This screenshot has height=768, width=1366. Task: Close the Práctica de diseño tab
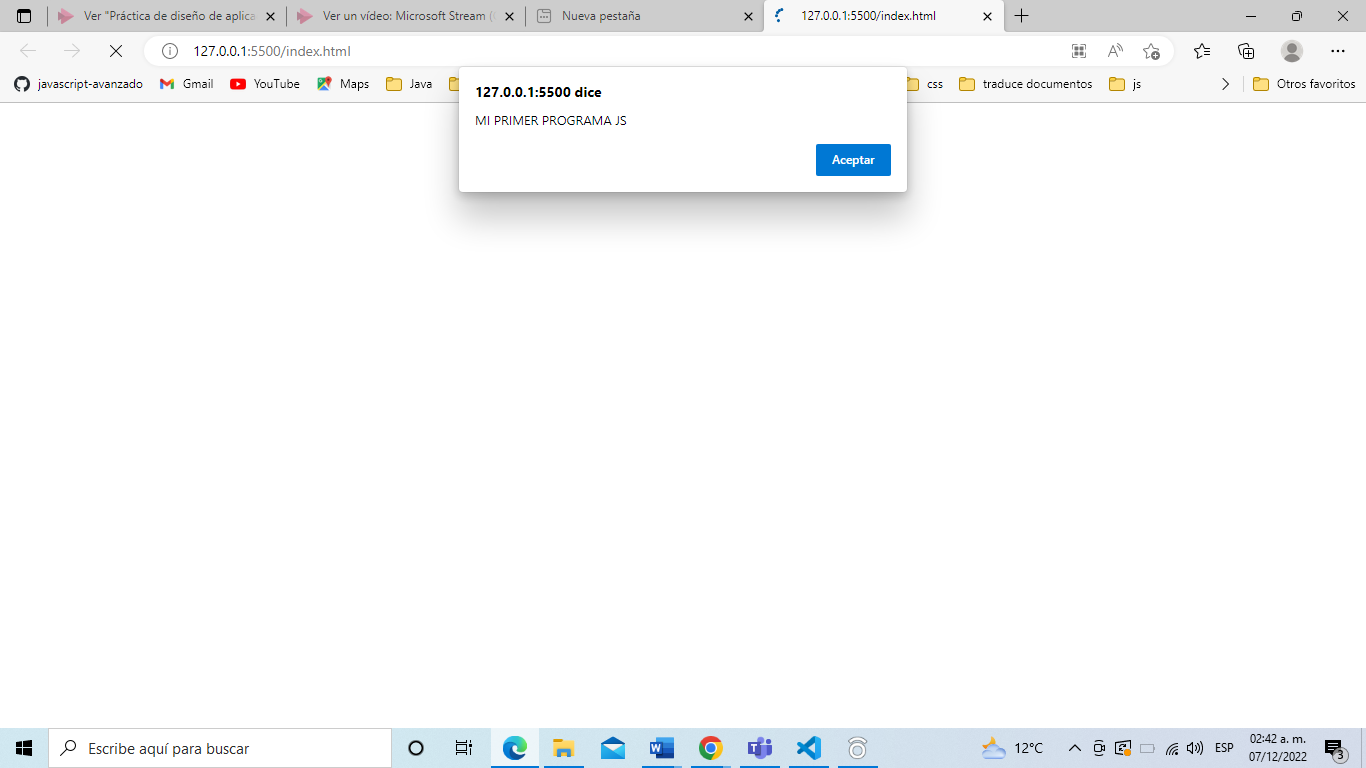[270, 17]
